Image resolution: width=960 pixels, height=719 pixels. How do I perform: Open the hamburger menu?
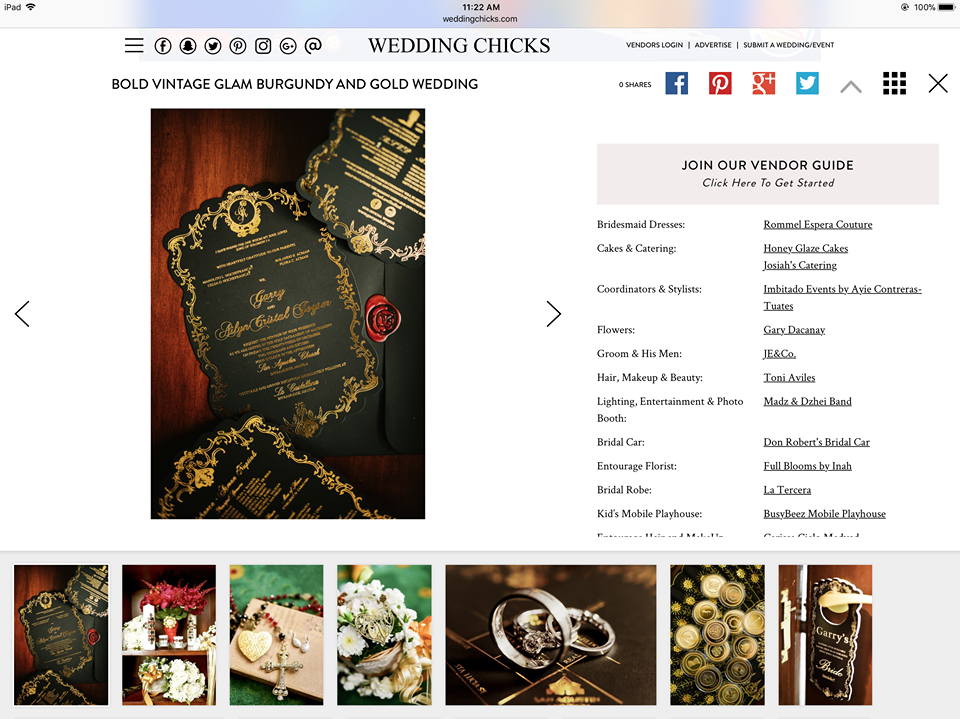pos(134,45)
